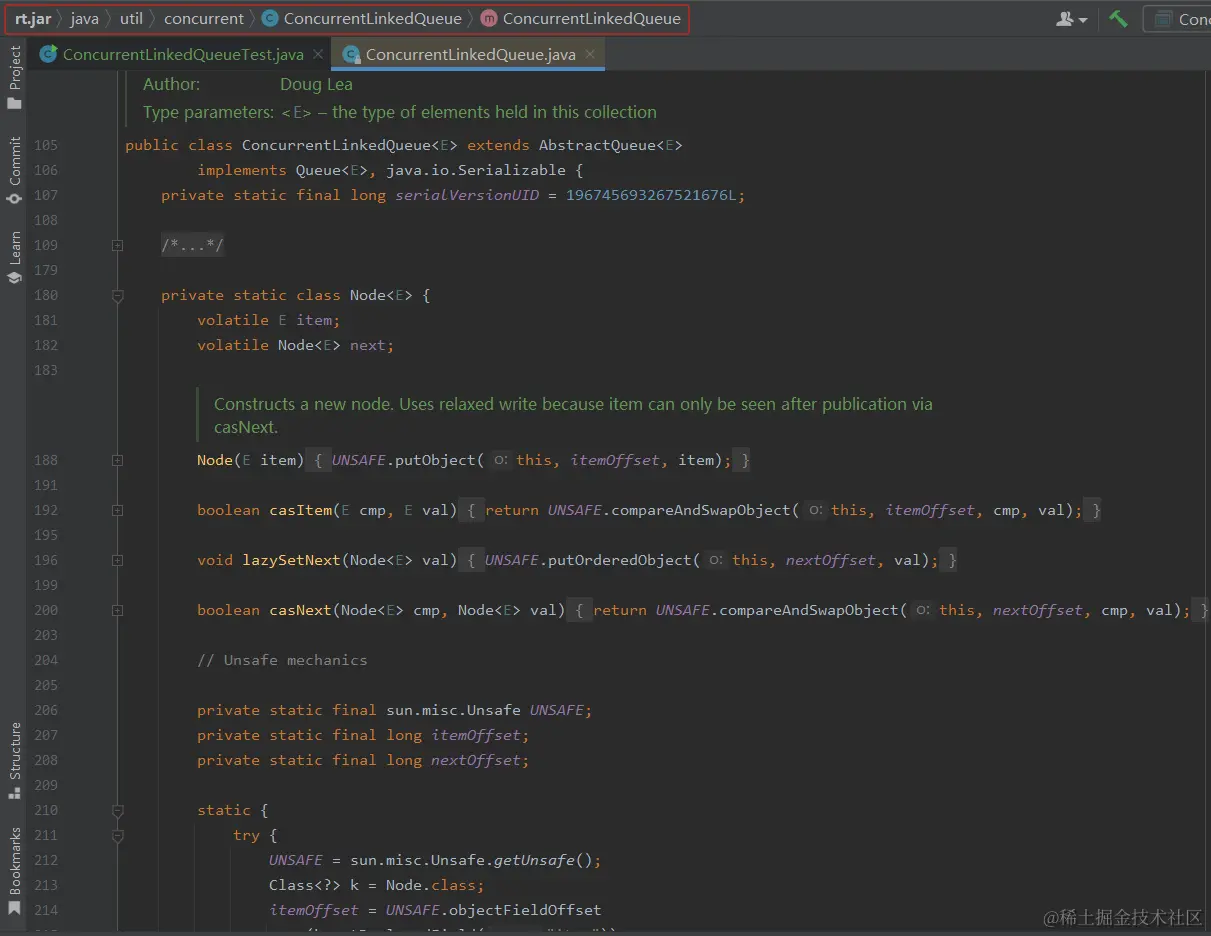Click the putOrderedObject call
Viewport: 1211px width, 936px height.
tap(619, 560)
